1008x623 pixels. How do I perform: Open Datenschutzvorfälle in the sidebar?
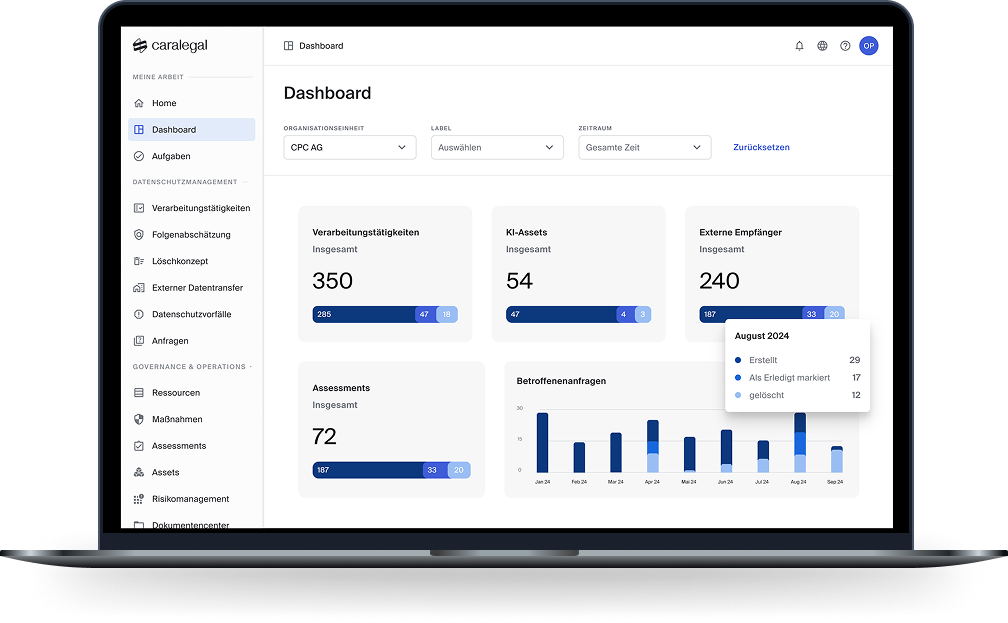click(192, 314)
